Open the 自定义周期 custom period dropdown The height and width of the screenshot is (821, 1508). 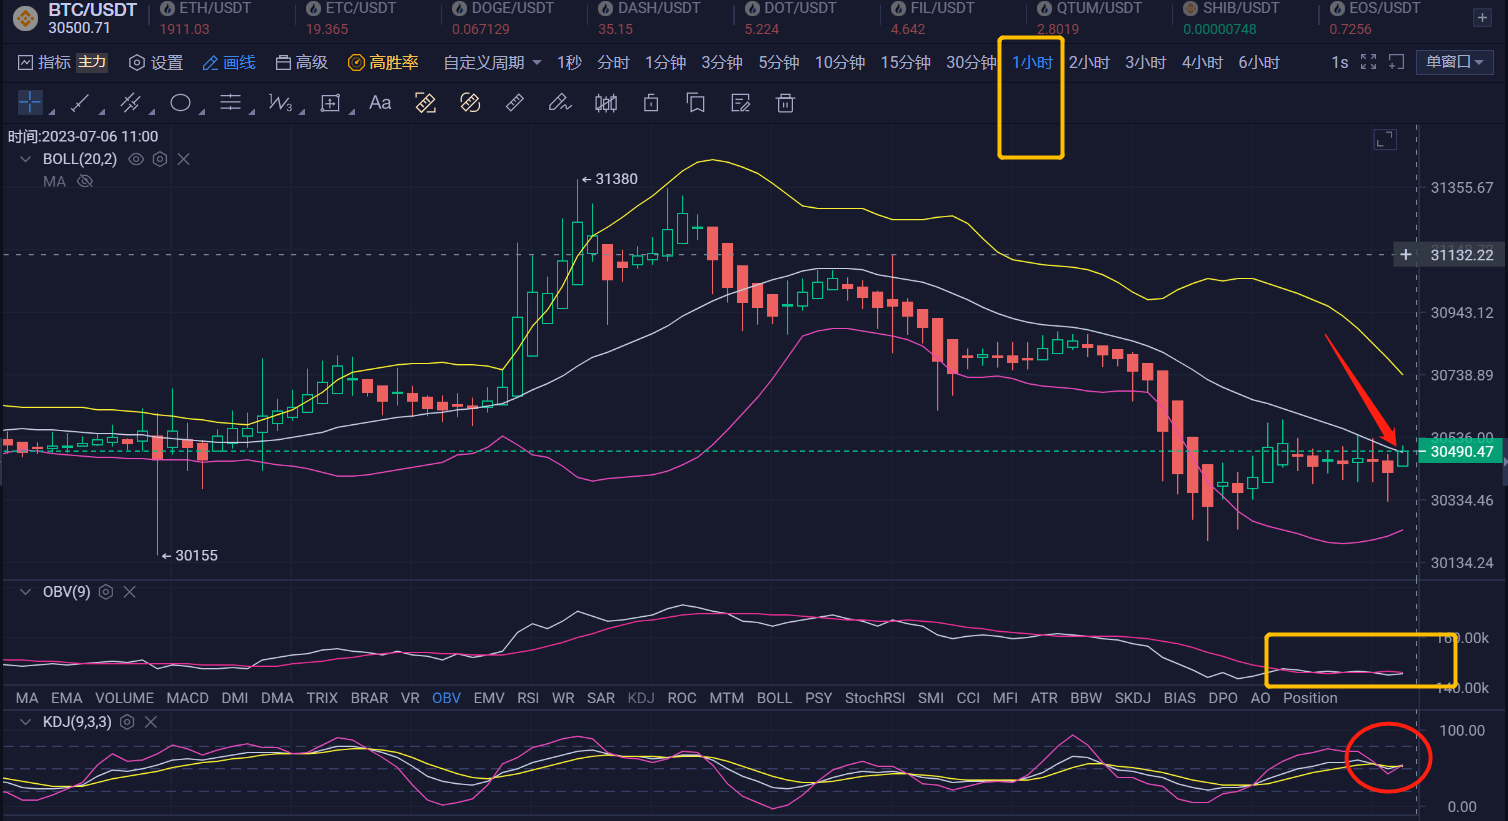(x=492, y=62)
